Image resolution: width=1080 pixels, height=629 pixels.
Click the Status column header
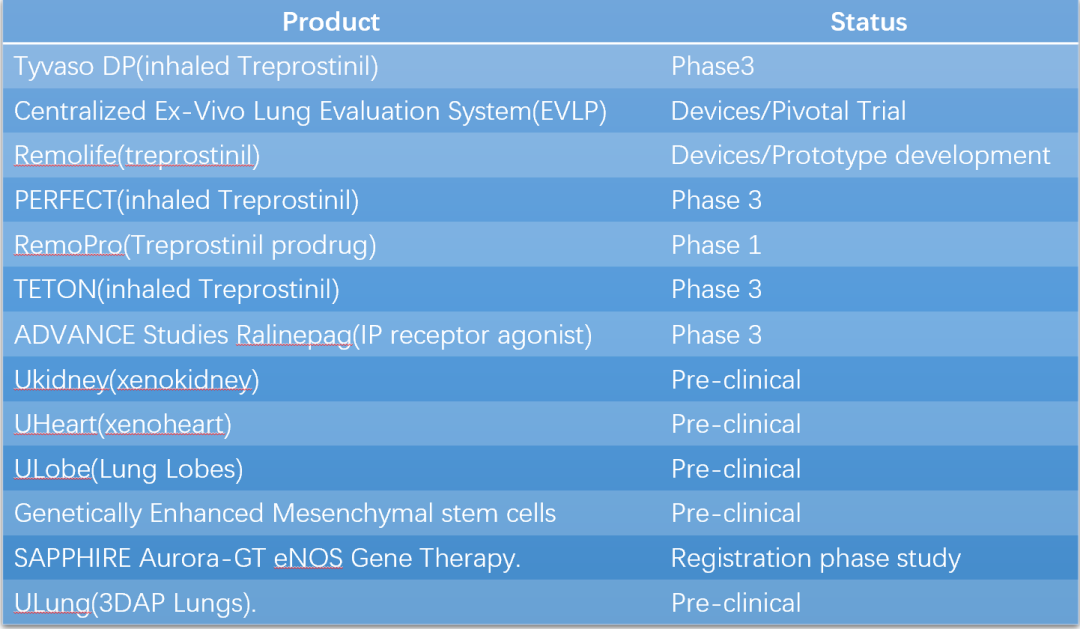[868, 22]
